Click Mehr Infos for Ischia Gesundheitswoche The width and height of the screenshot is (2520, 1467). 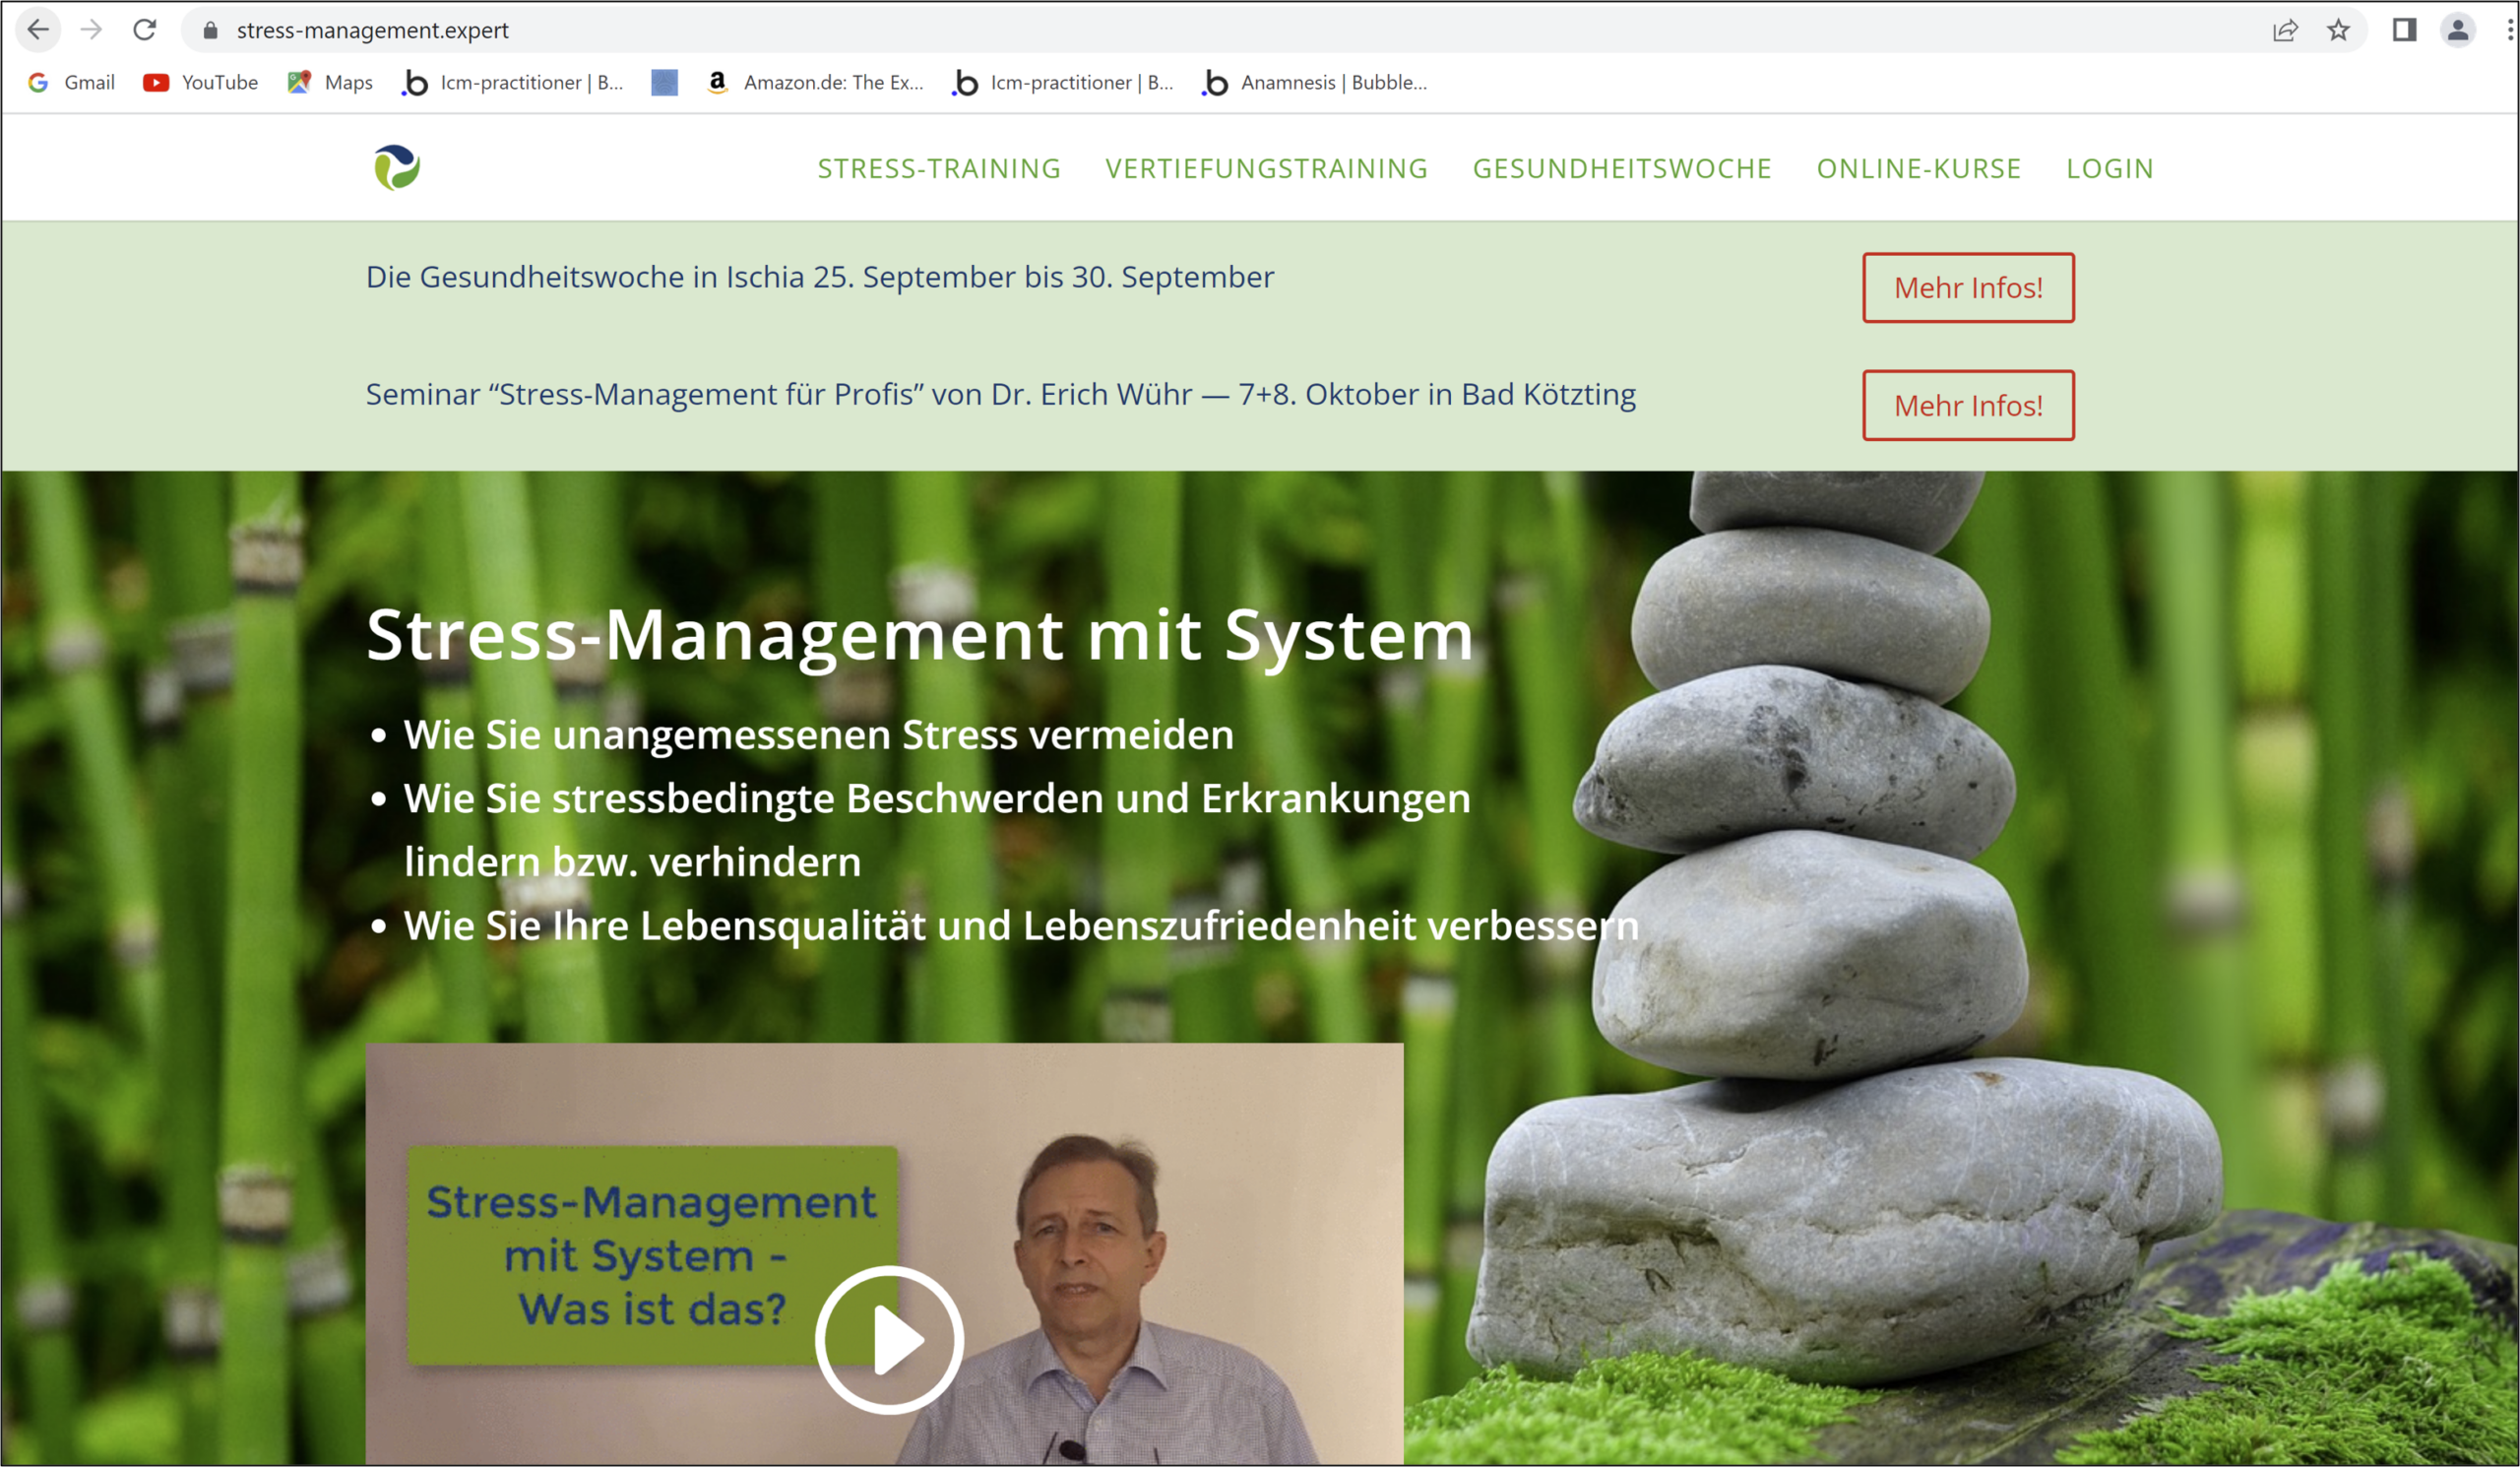[1968, 288]
